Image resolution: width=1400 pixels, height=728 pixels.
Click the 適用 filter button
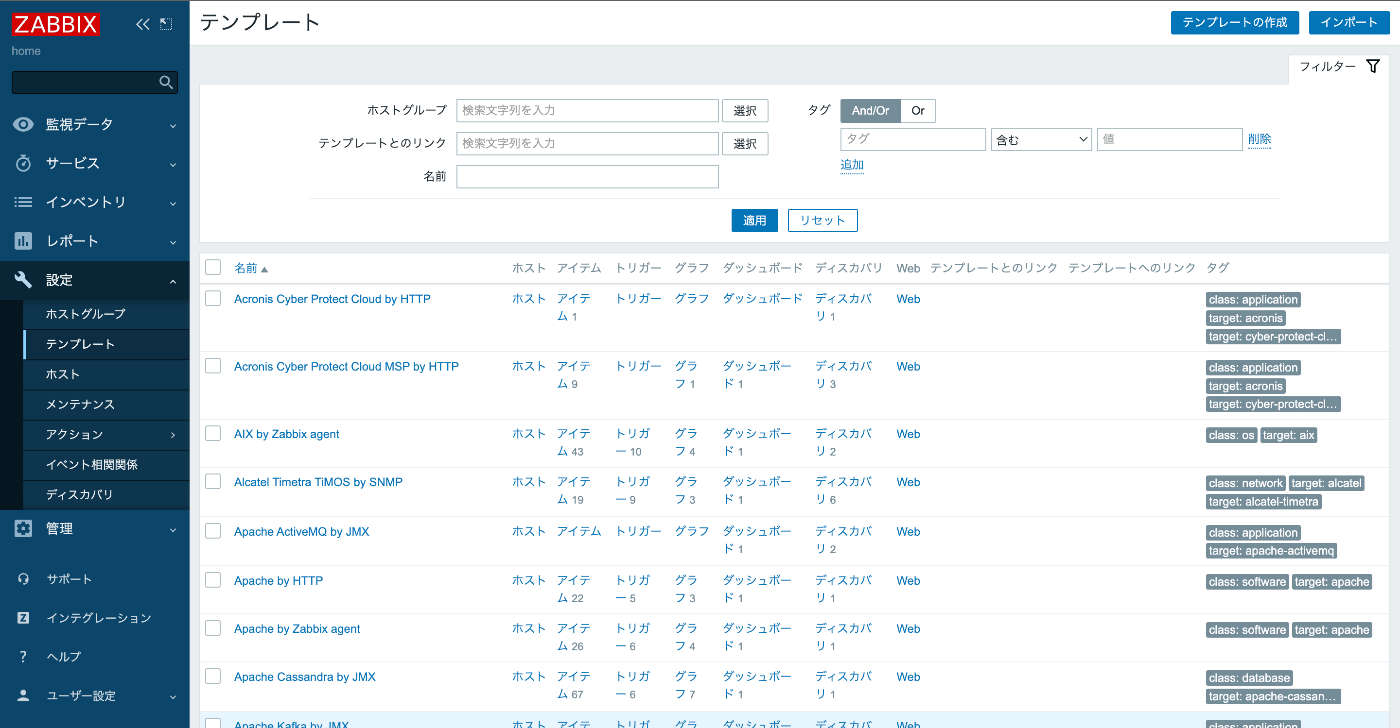[754, 220]
